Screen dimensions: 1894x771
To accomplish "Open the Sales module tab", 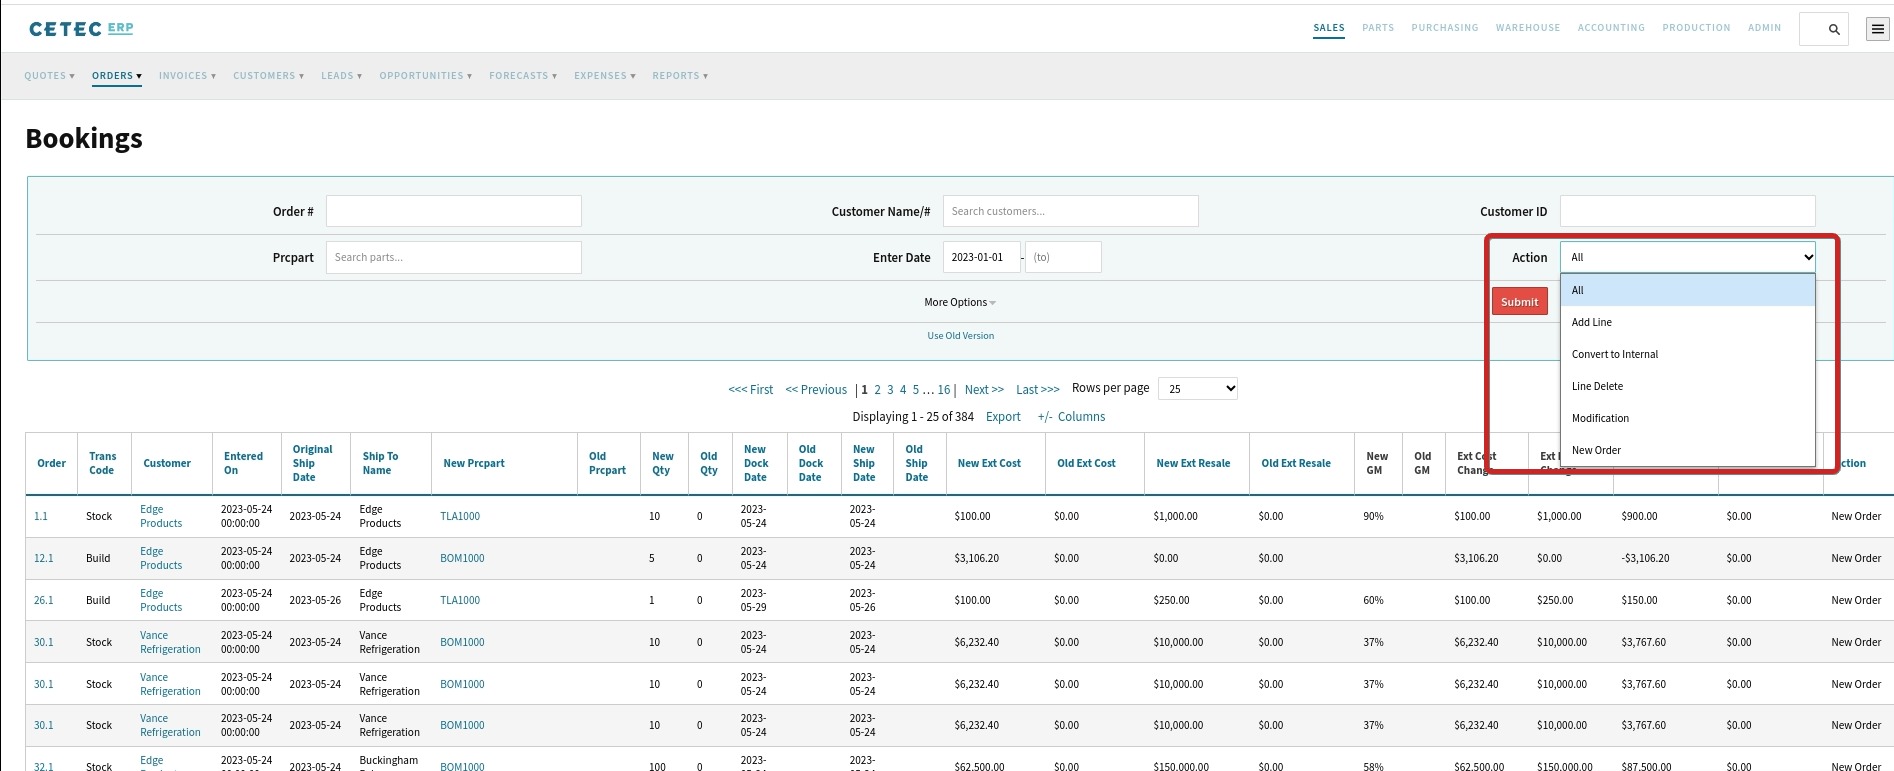I will tap(1329, 28).
